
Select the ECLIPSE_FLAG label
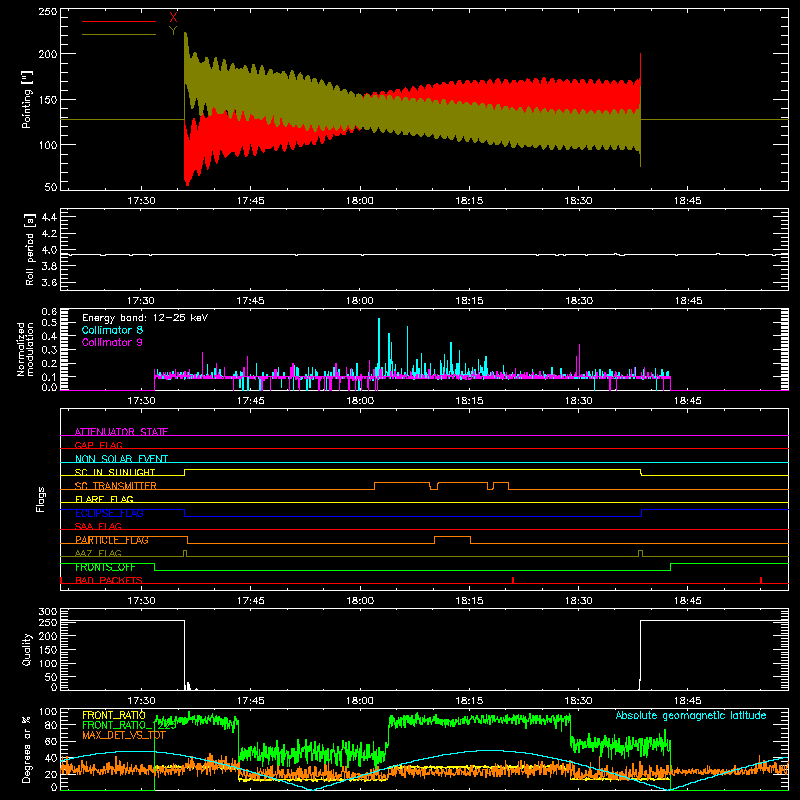click(109, 513)
